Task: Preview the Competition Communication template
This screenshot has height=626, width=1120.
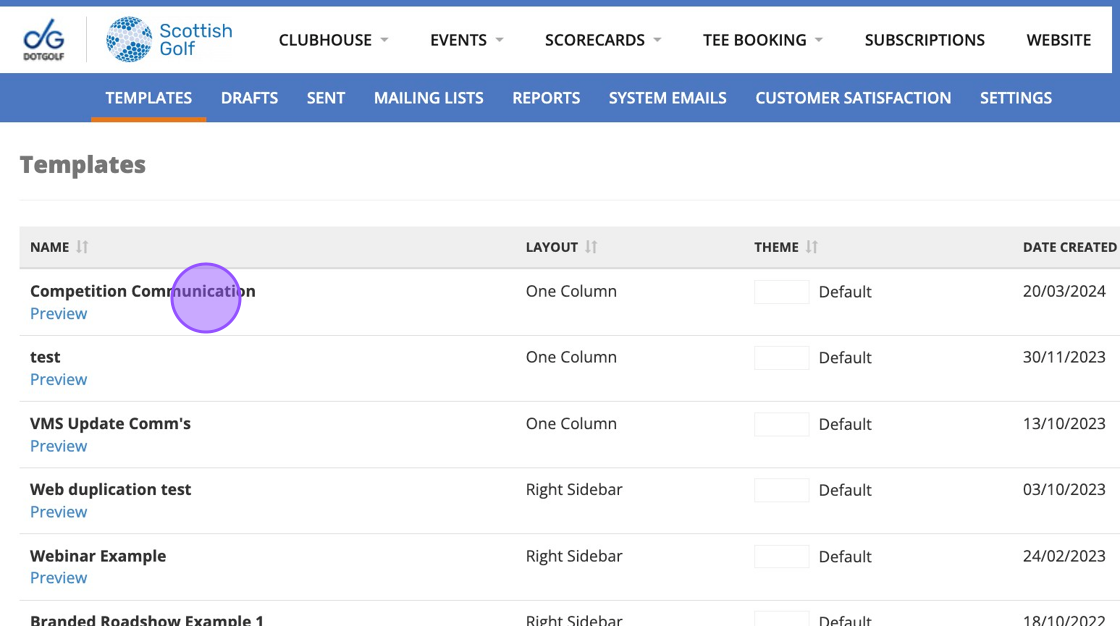Action: click(x=59, y=314)
